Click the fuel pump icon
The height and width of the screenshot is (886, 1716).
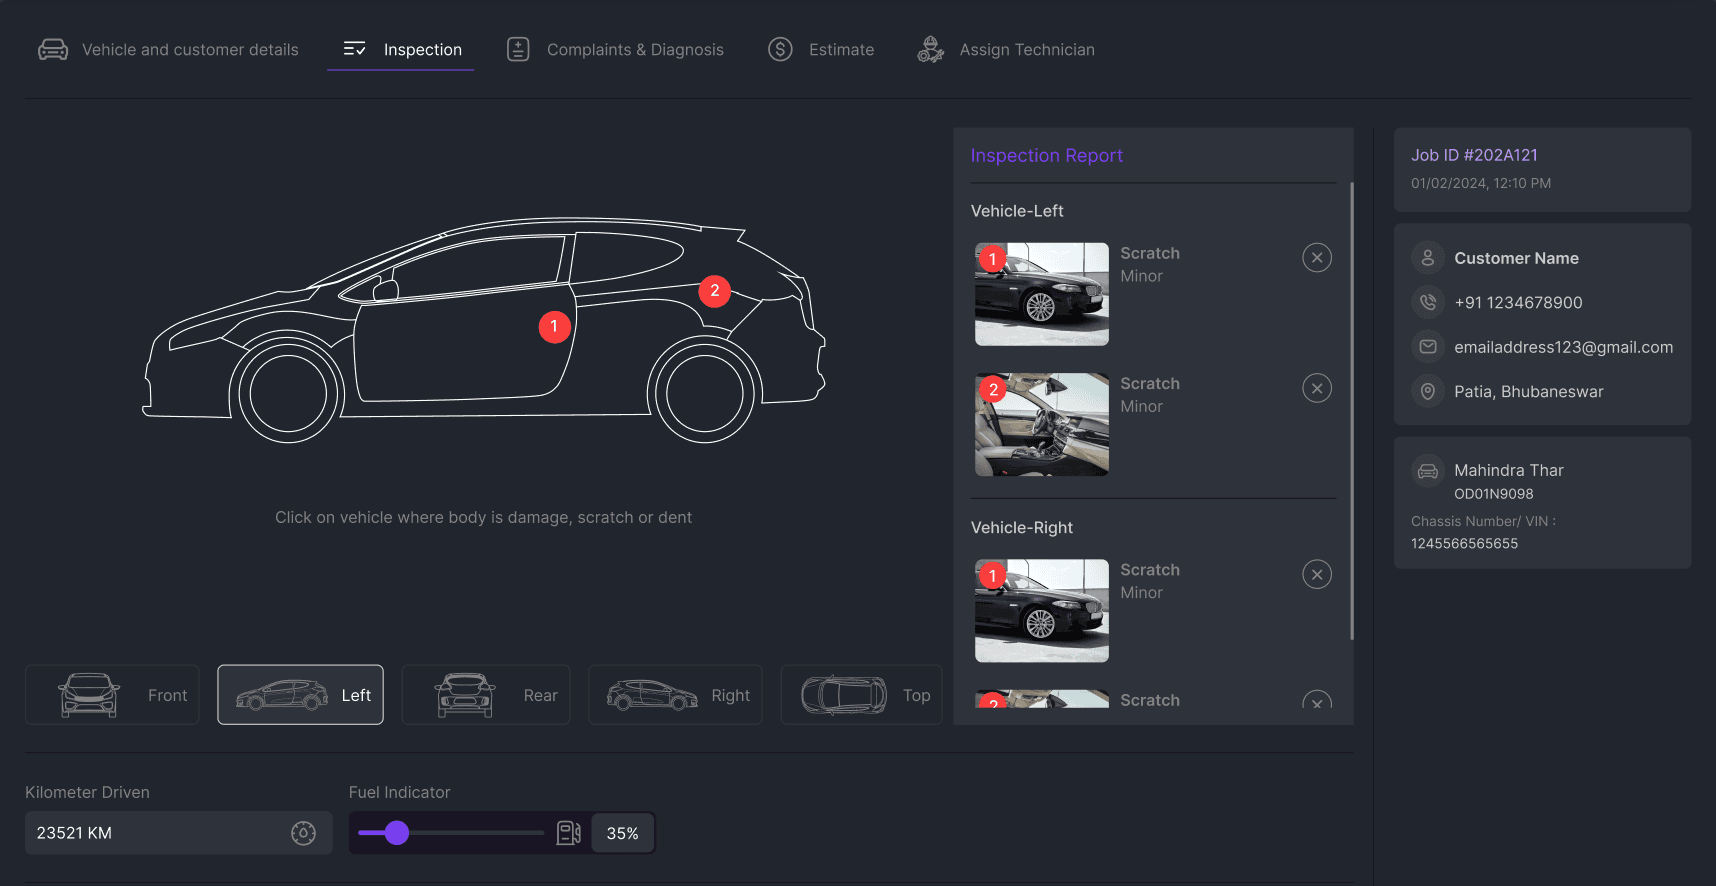[568, 833]
